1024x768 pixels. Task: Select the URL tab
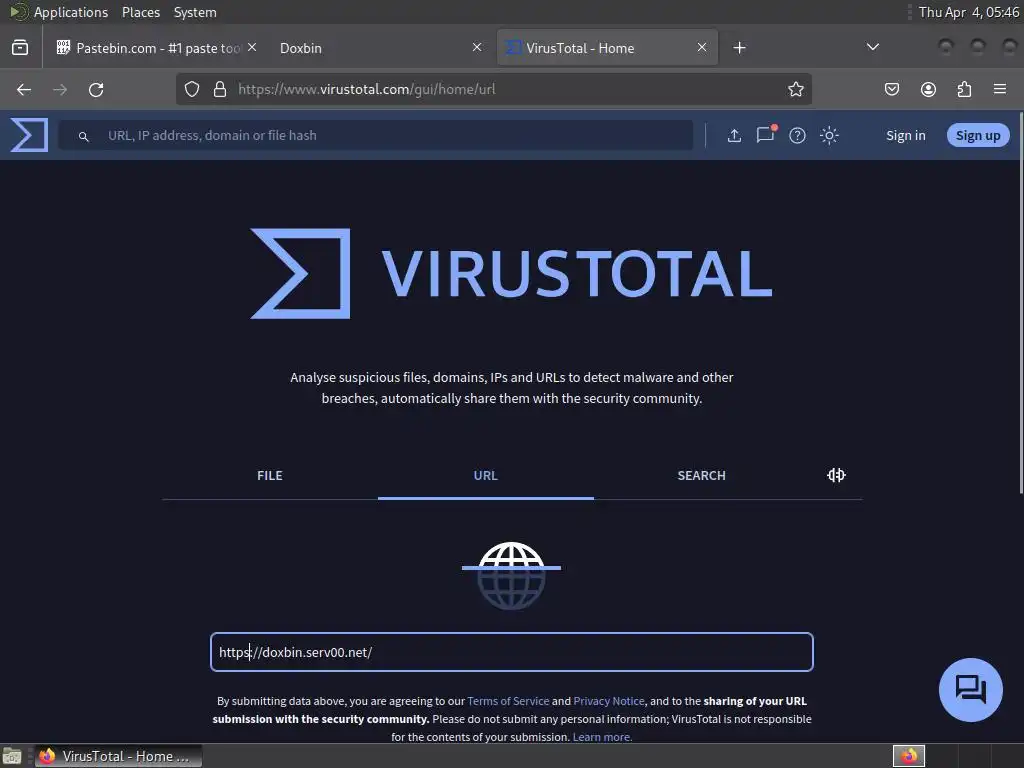coord(486,475)
